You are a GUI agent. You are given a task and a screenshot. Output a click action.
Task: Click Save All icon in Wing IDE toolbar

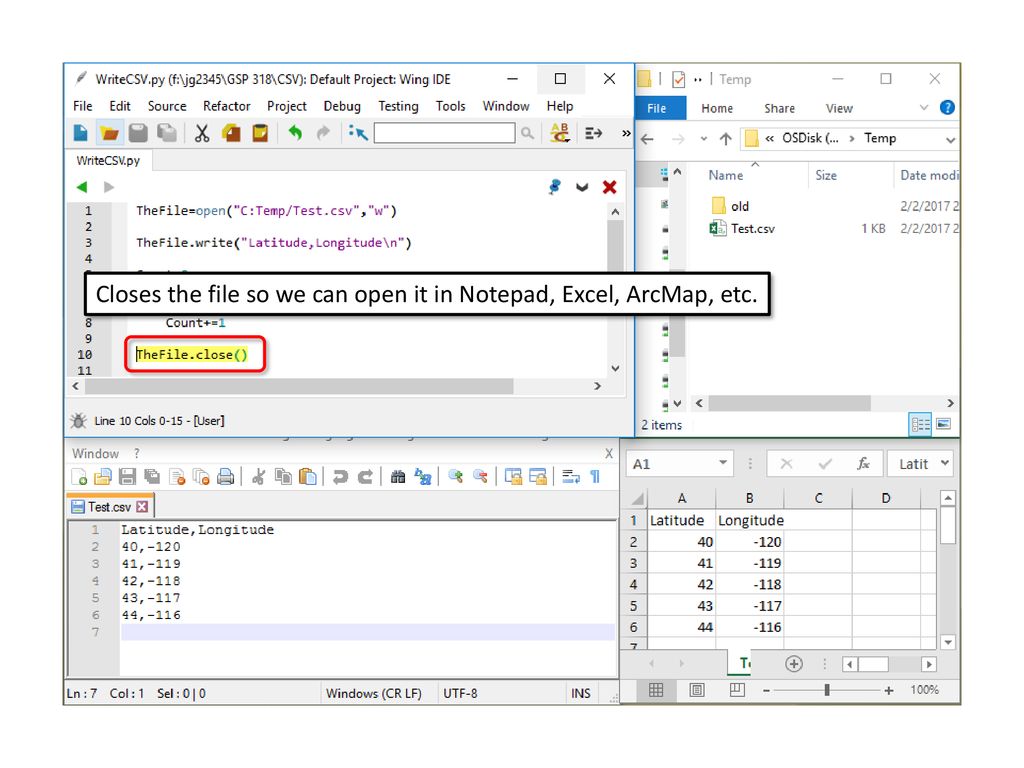click(167, 133)
